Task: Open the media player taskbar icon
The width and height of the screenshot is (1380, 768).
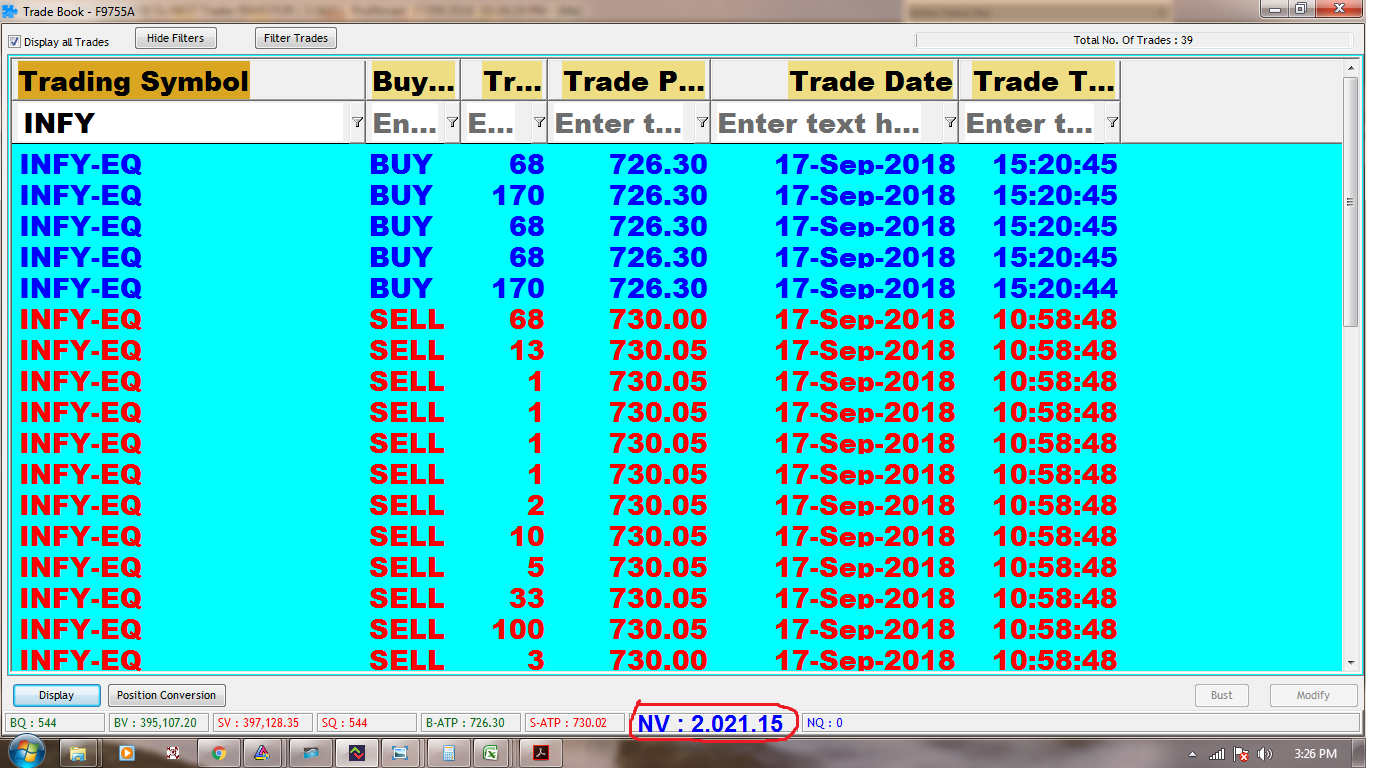Action: [x=126, y=752]
